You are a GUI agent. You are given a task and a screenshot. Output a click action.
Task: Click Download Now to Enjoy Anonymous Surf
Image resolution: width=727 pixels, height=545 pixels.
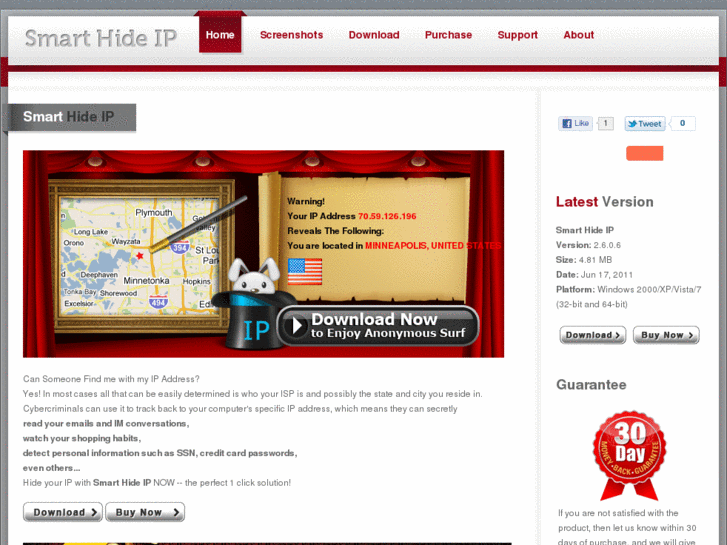(378, 326)
